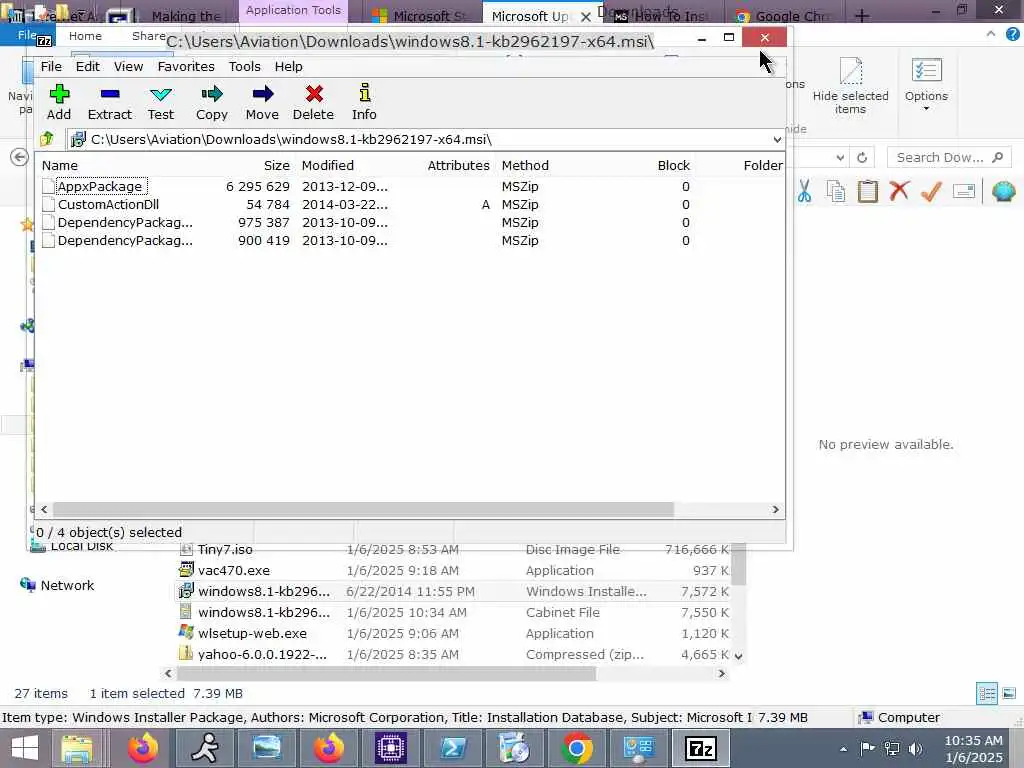Click the taskbar clock showing 10:35 AM
The width and height of the screenshot is (1024, 768).
tap(973, 749)
